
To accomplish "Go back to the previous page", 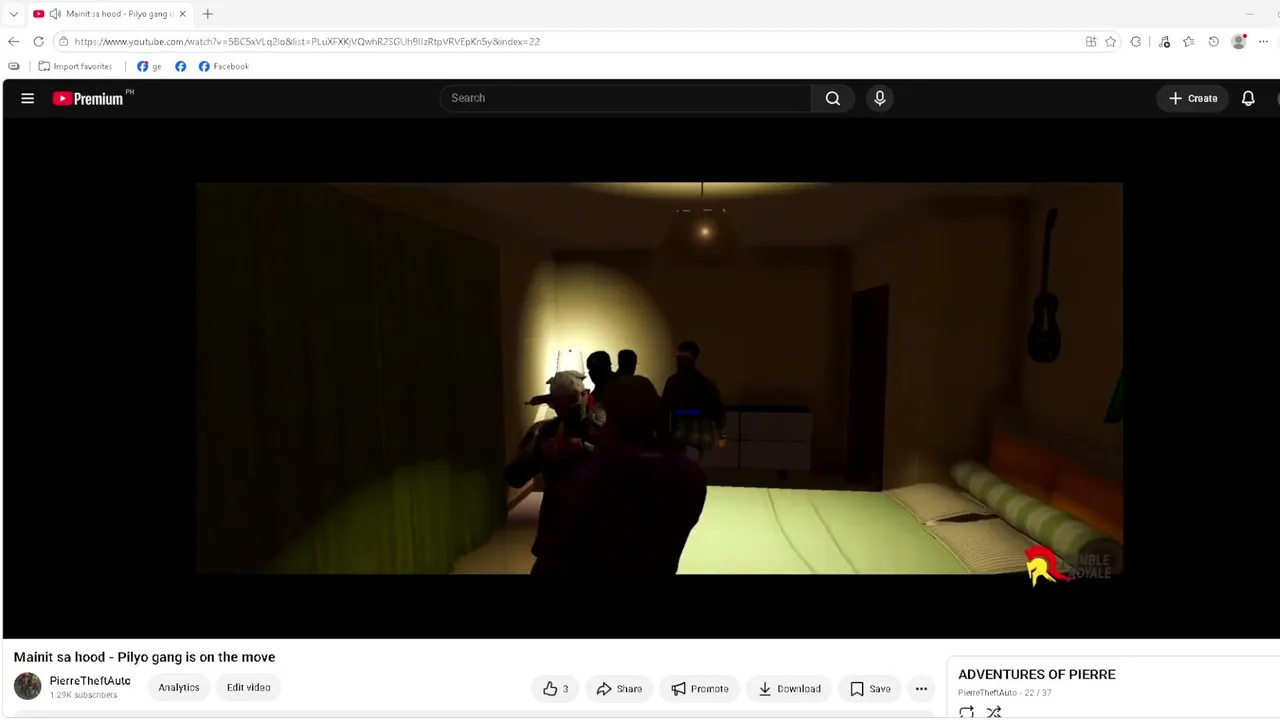I will tap(13, 41).
